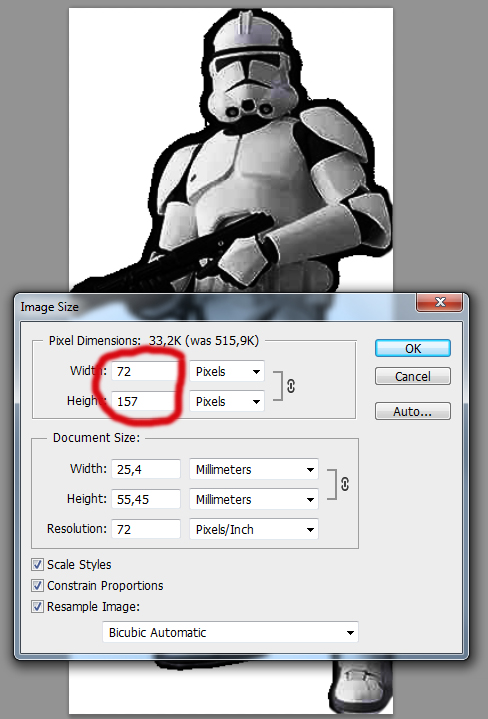Screen dimensions: 488x719
Task: Click the pixel Height field showing 157
Action: (x=145, y=401)
